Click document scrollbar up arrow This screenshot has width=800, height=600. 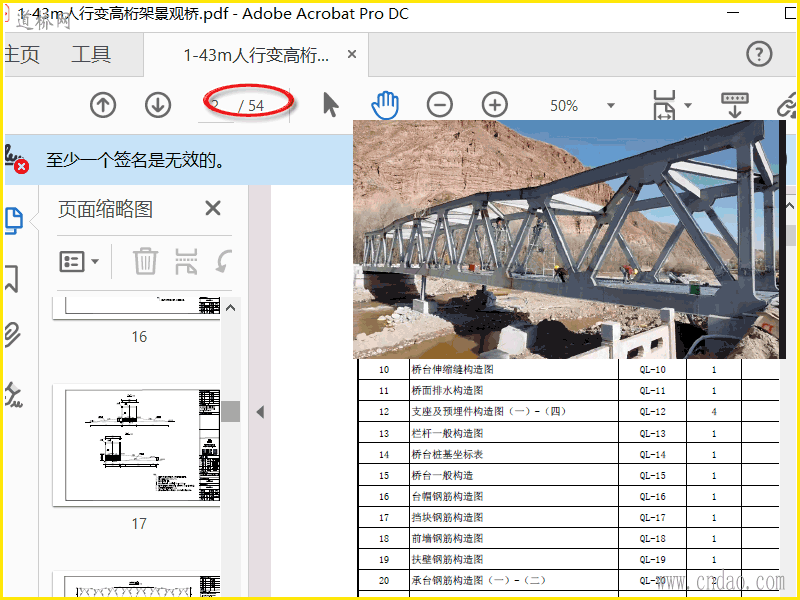pyautogui.click(x=790, y=206)
